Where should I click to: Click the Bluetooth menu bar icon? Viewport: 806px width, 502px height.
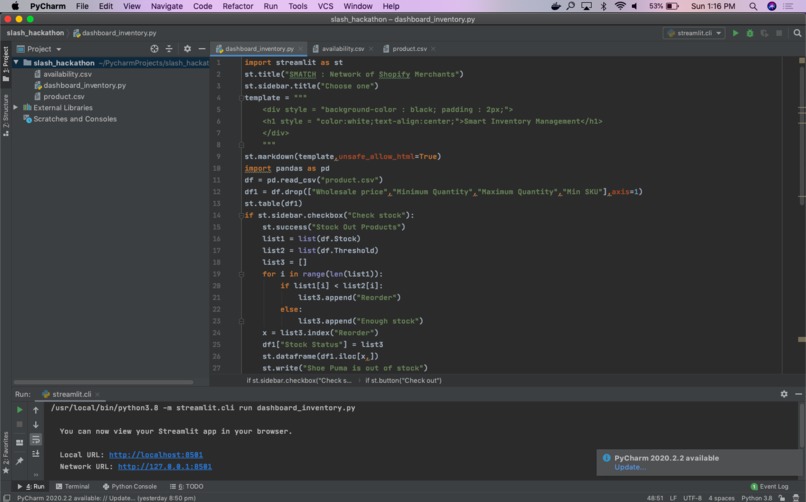coord(603,6)
